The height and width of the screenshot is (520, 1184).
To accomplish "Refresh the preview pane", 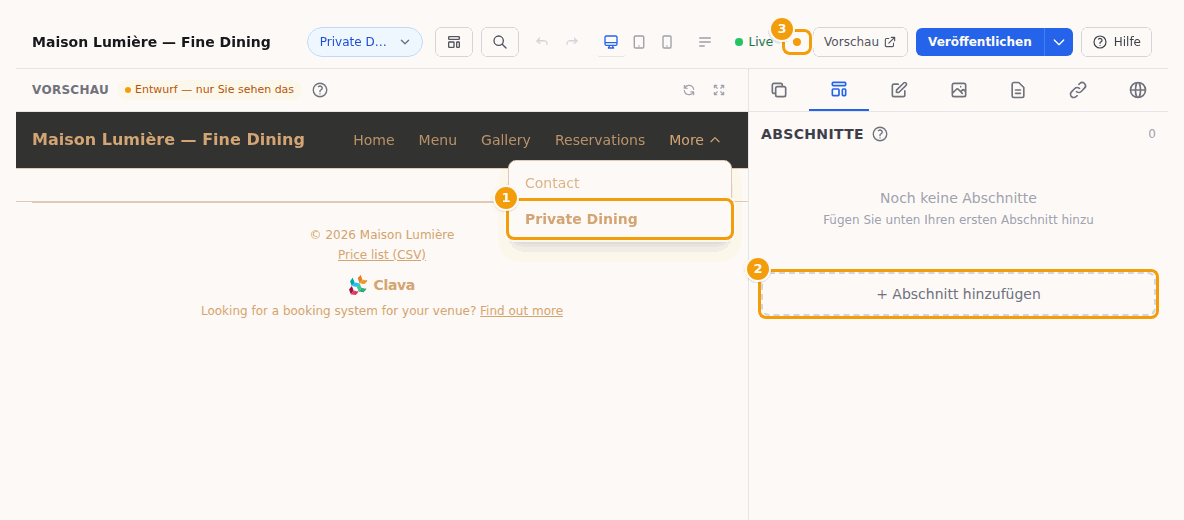I will coord(689,90).
